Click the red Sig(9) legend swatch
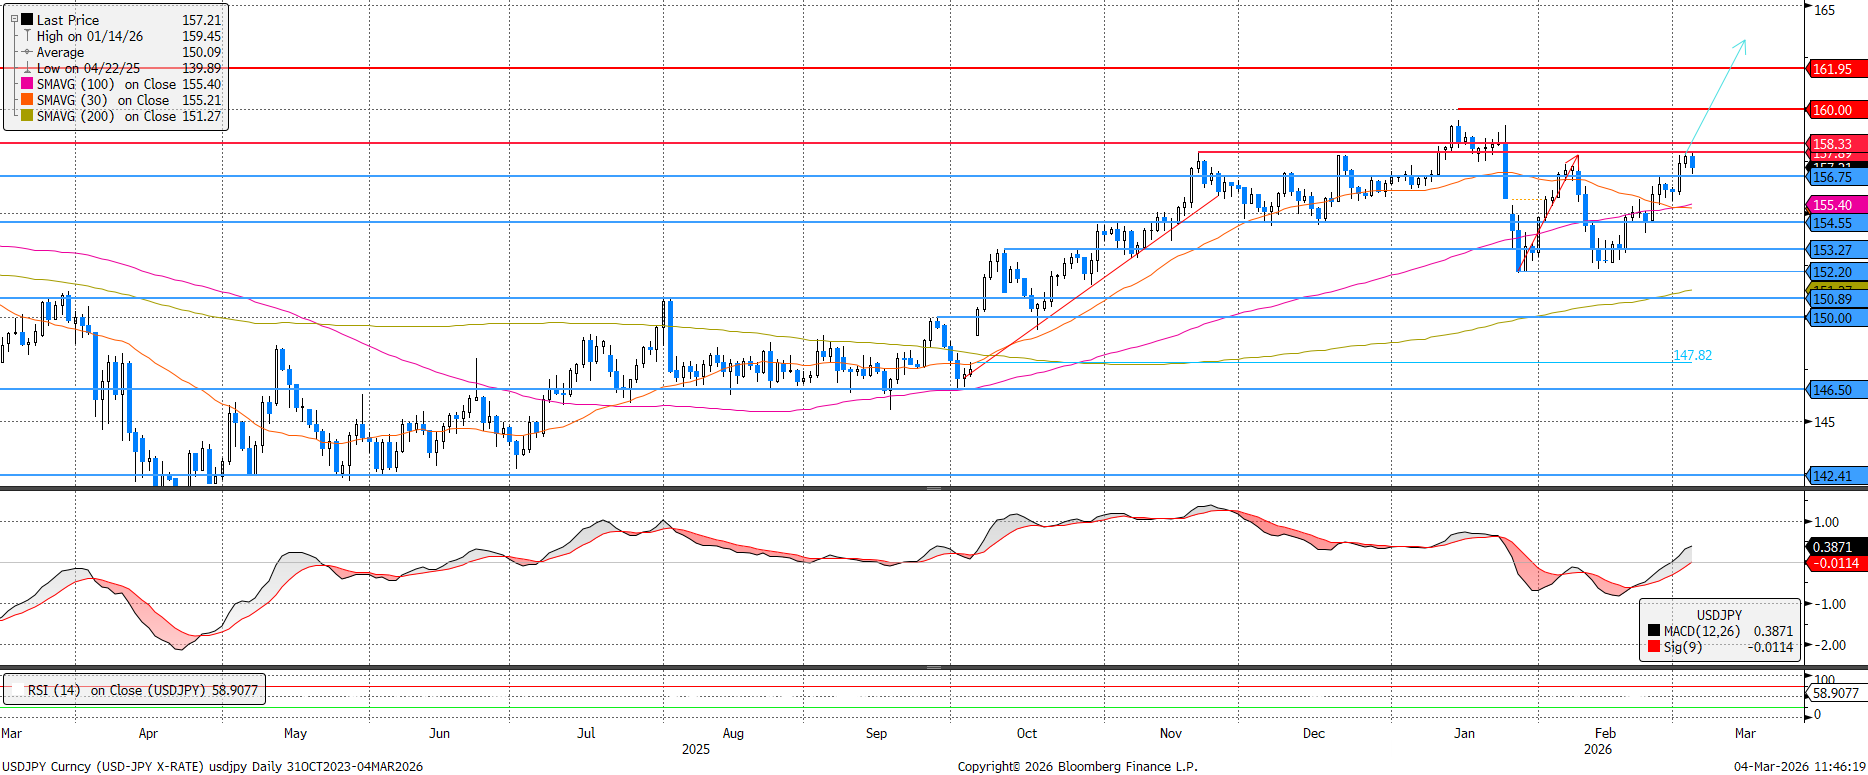The image size is (1868, 775). point(1654,647)
